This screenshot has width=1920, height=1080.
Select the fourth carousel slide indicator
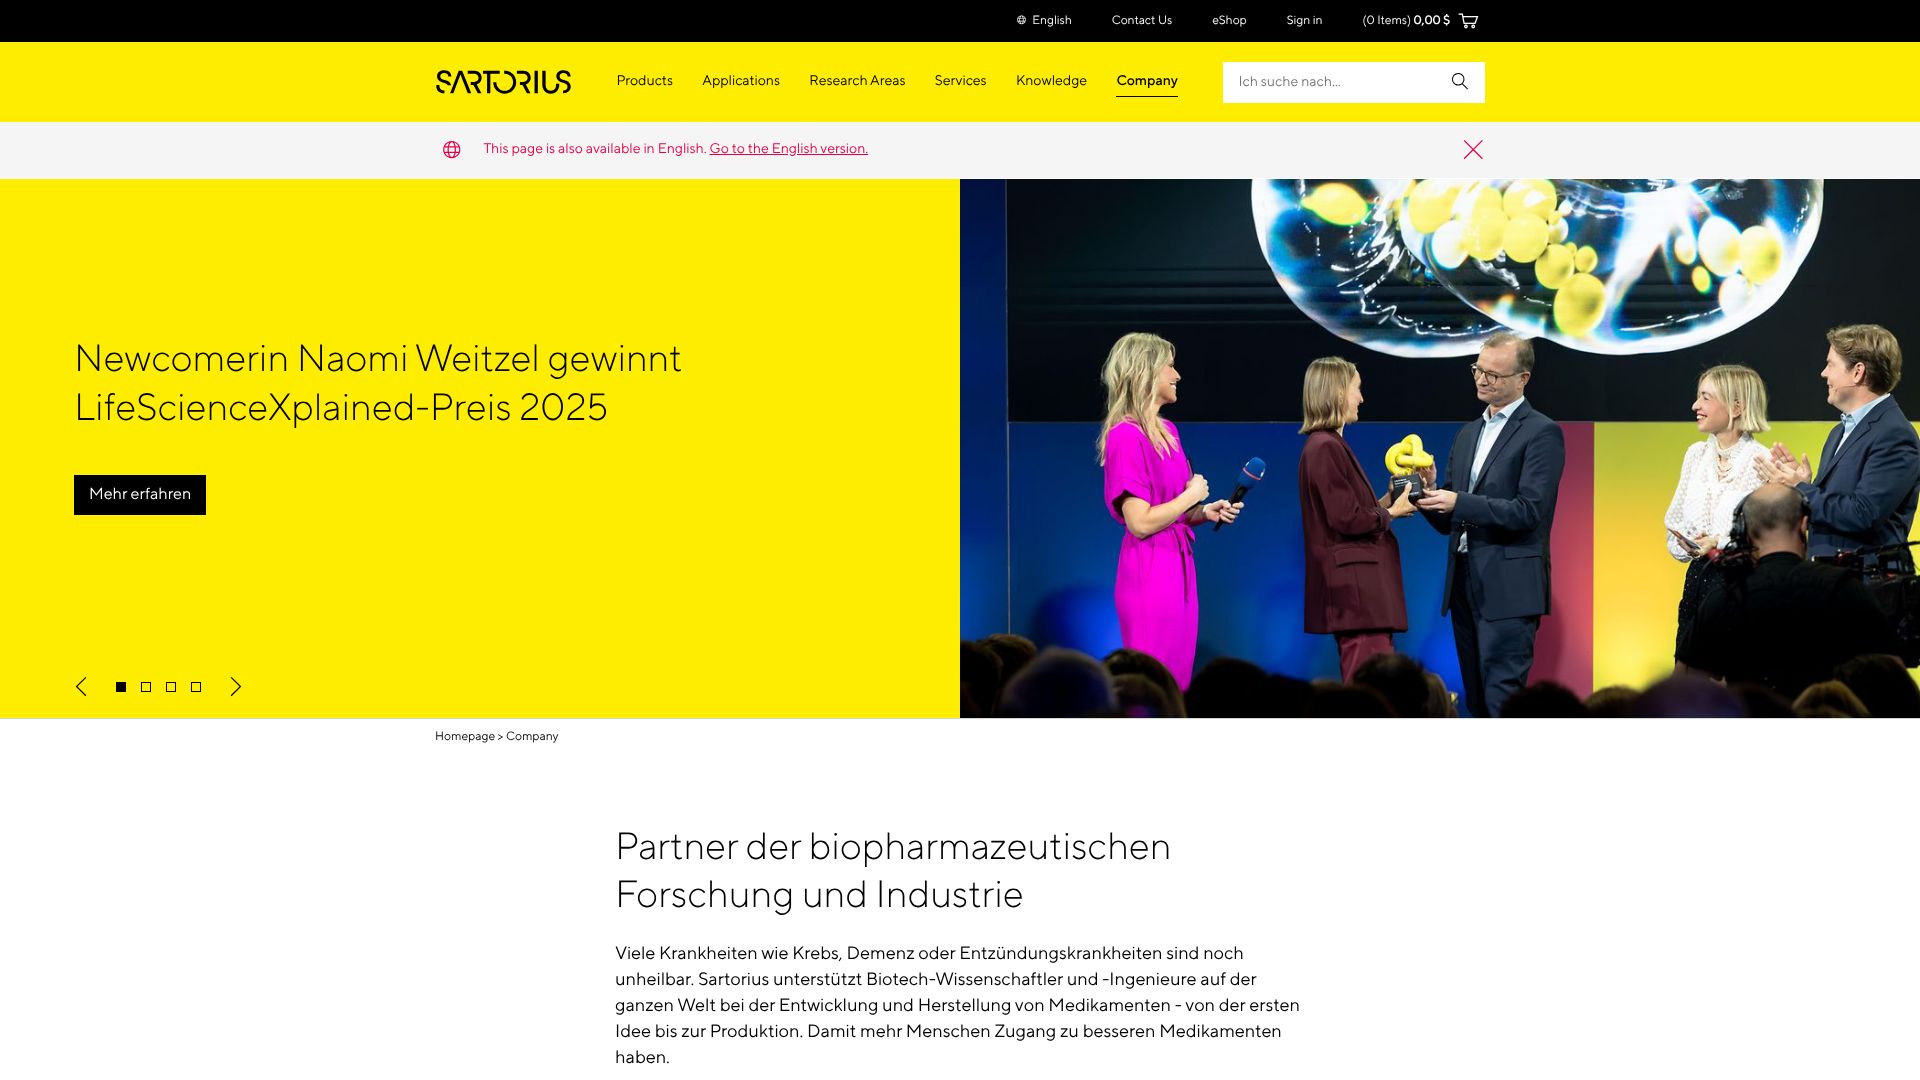click(x=196, y=687)
